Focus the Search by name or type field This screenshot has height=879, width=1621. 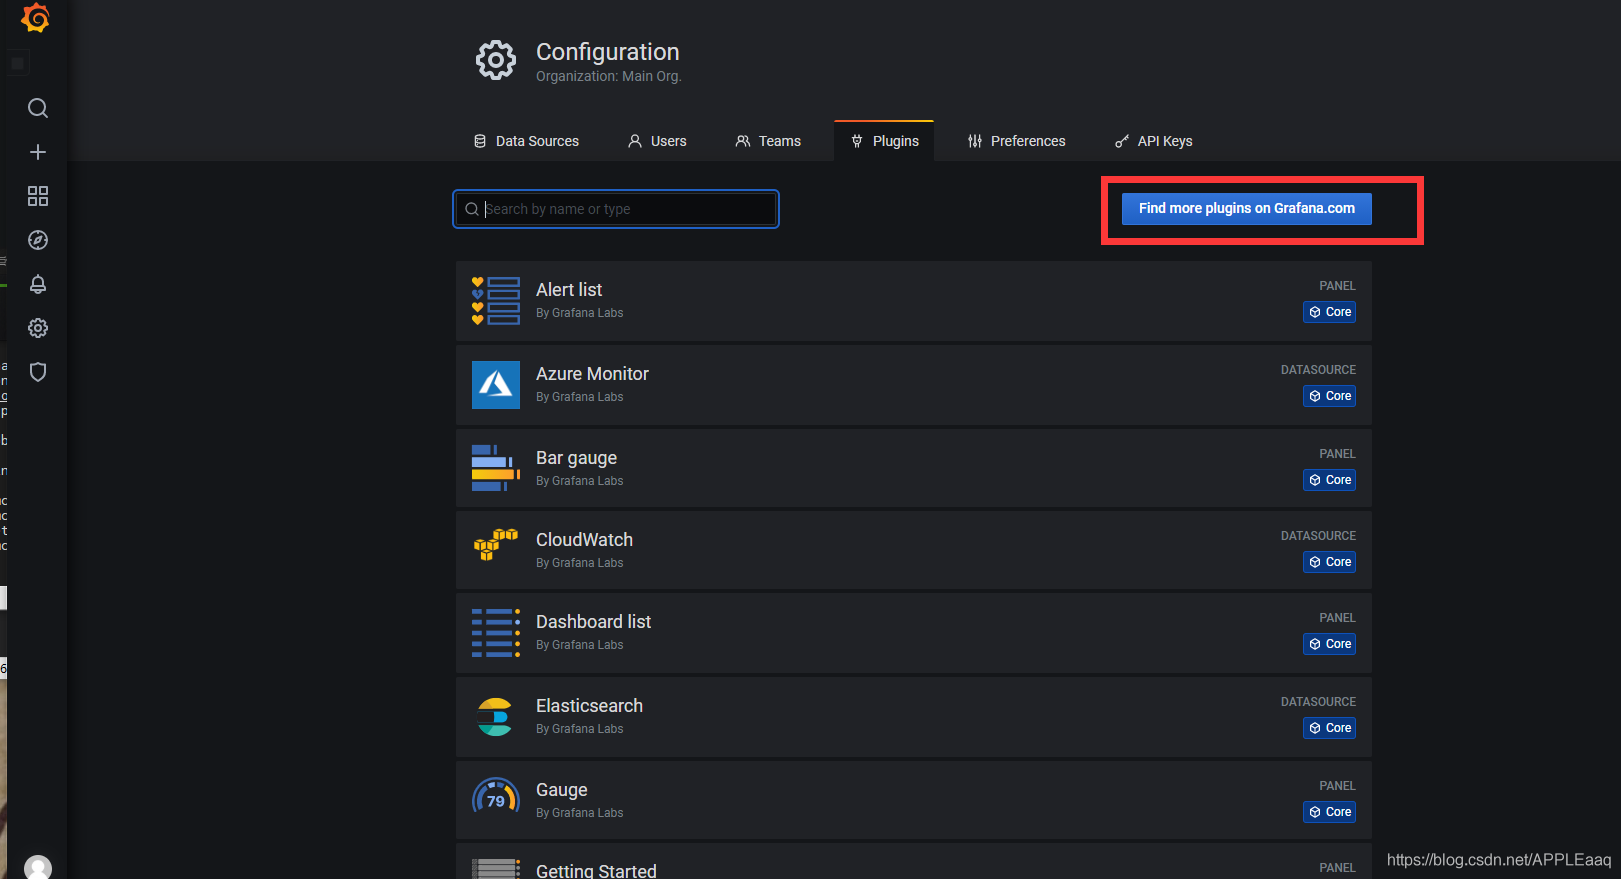(x=616, y=209)
